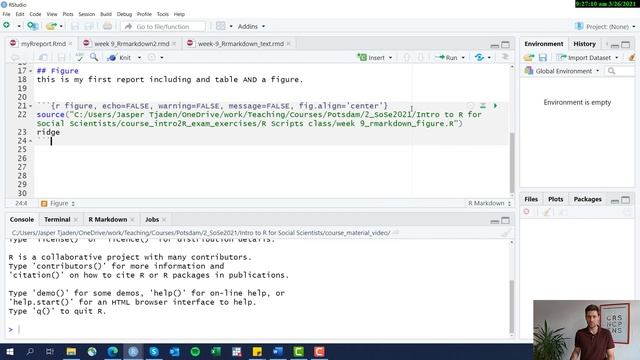
Task: Knit the document with the yarn ball icon
Action: point(112,58)
